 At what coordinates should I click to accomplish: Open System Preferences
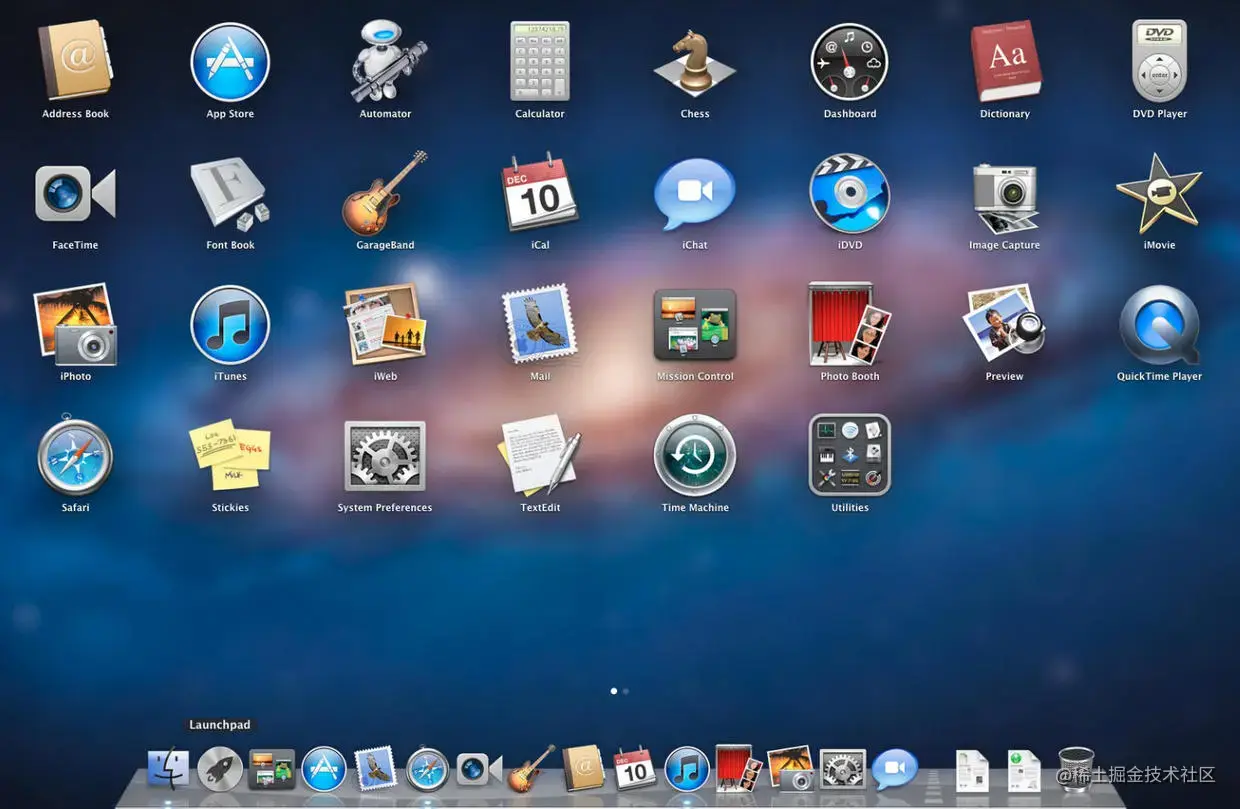tap(385, 456)
